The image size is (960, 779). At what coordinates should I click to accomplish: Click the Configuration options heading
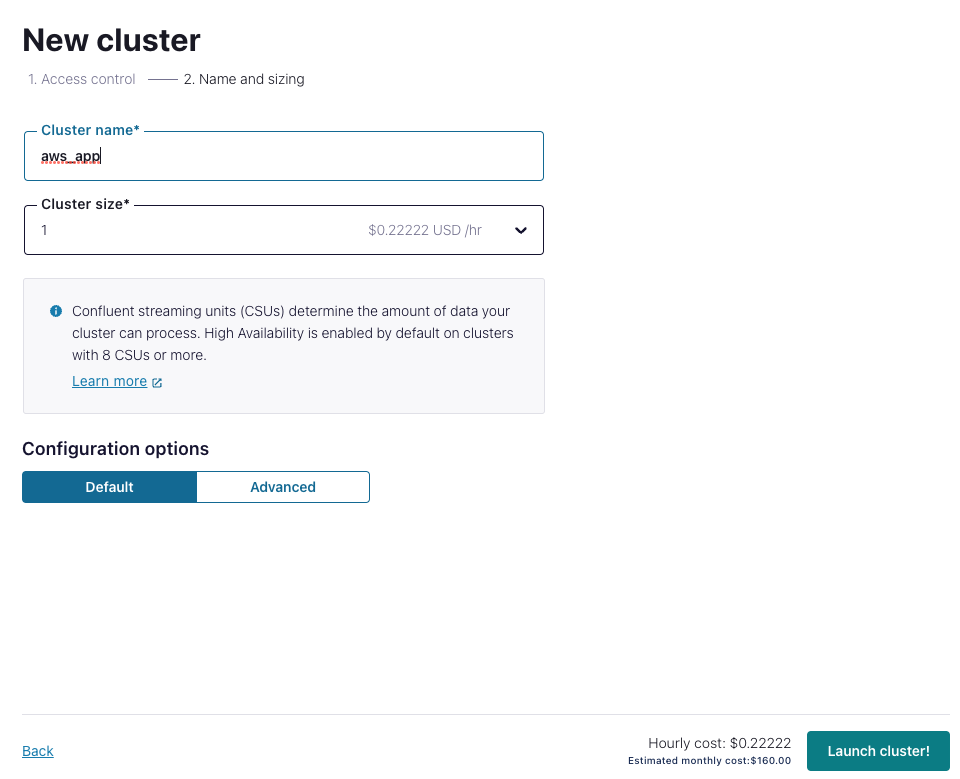click(x=116, y=448)
